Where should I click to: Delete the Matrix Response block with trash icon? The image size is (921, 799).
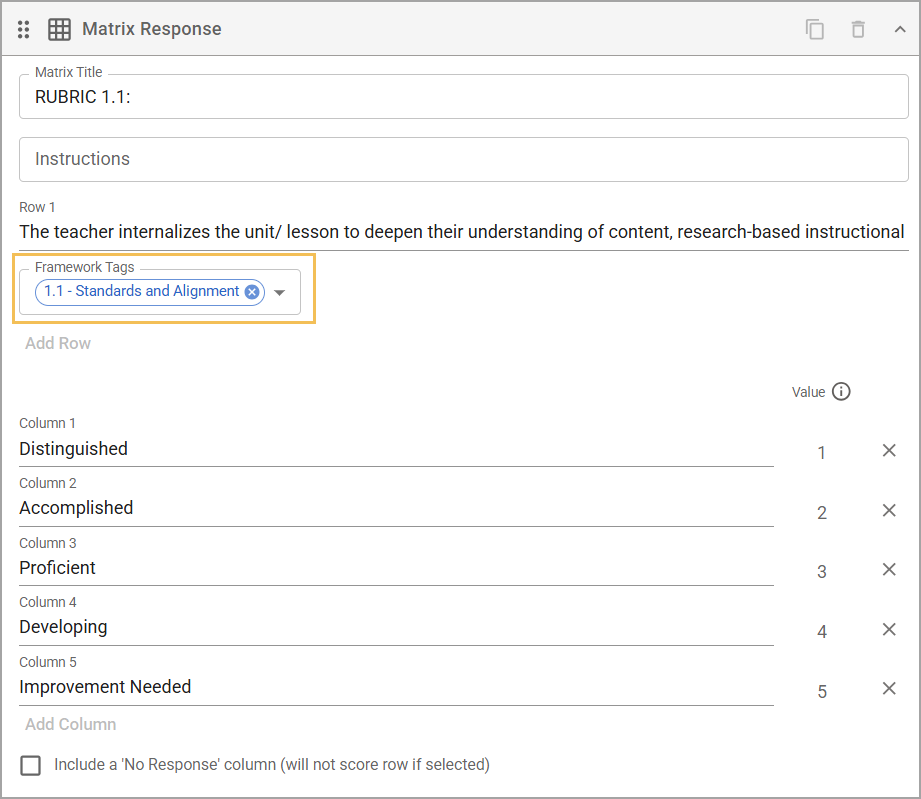tap(858, 29)
